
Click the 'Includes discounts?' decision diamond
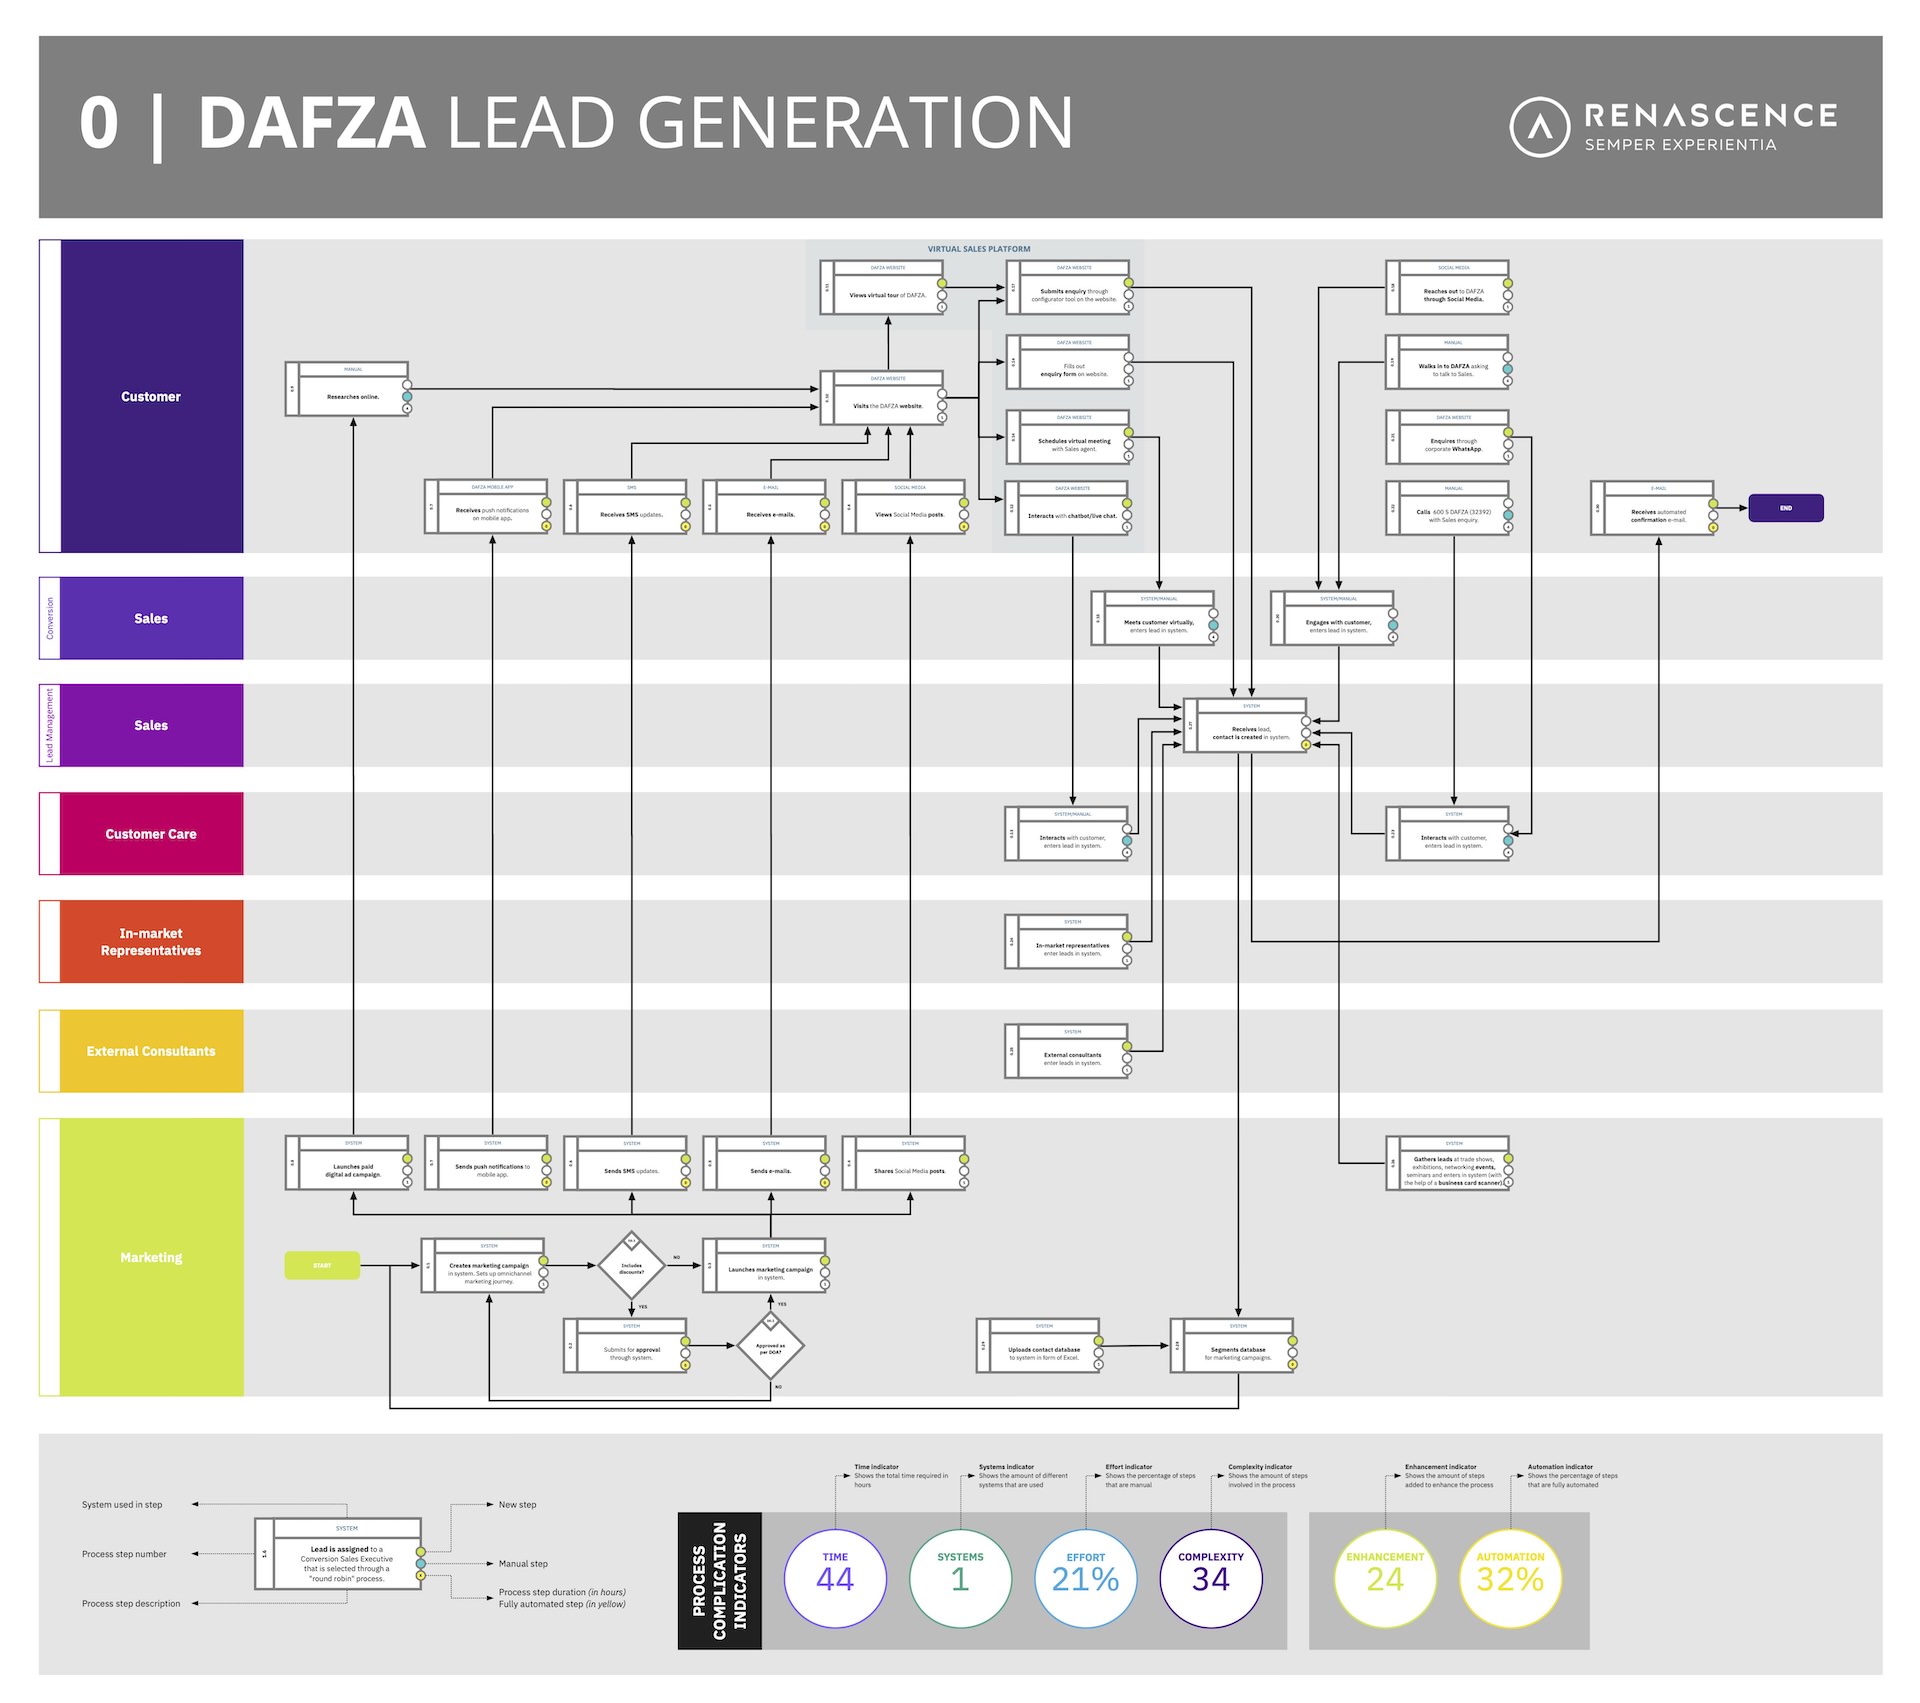point(631,1266)
